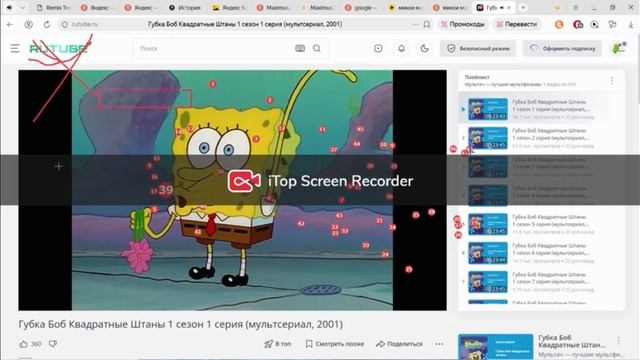Reload the page with the refresh icon
640x360 pixels.
(47, 24)
